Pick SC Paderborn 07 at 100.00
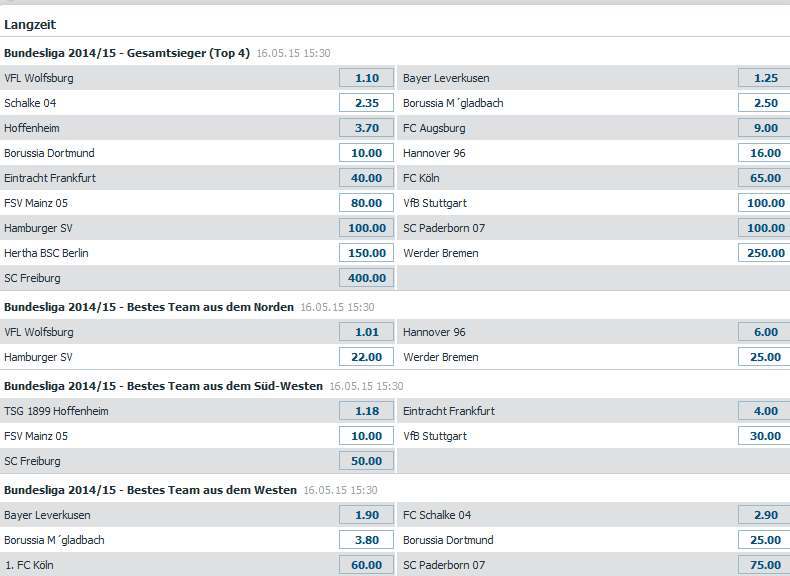Image resolution: width=790 pixels, height=576 pixels. (764, 228)
